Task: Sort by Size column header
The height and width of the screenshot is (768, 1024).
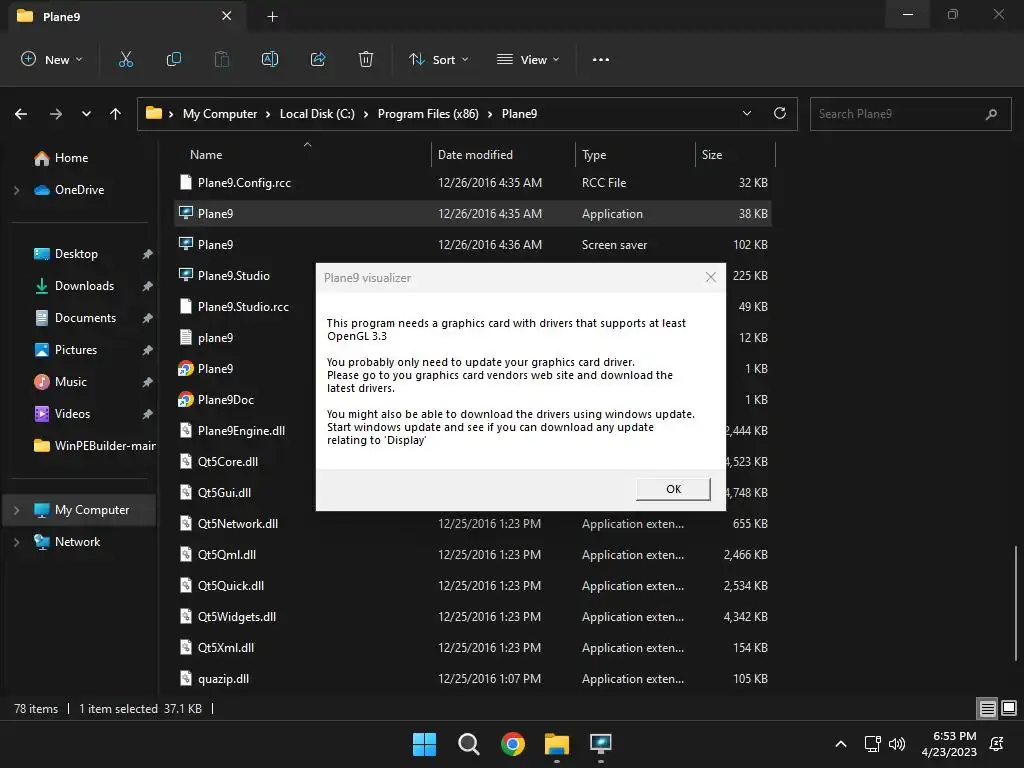Action: [712, 155]
